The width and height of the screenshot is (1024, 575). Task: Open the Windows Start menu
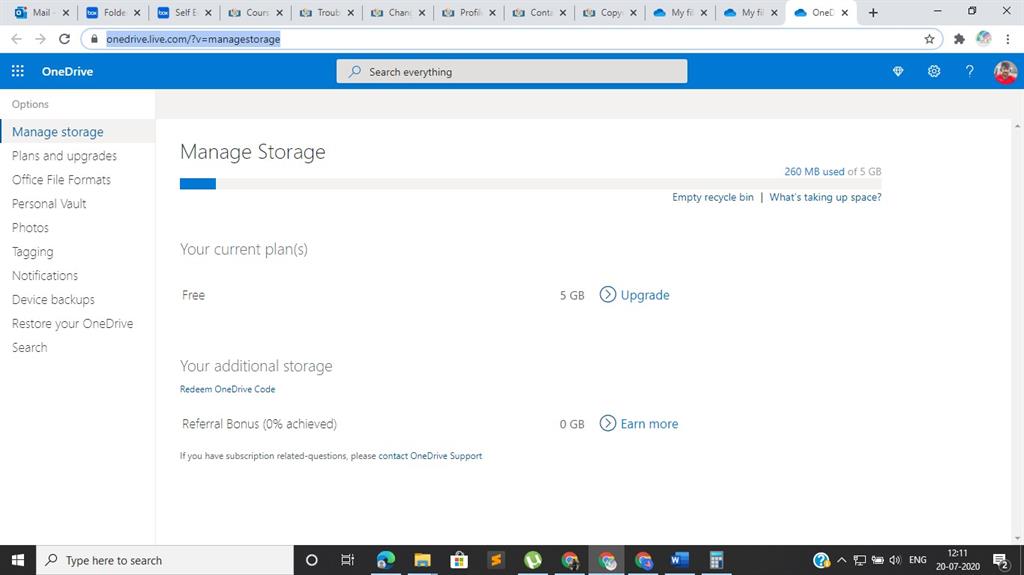(18, 560)
